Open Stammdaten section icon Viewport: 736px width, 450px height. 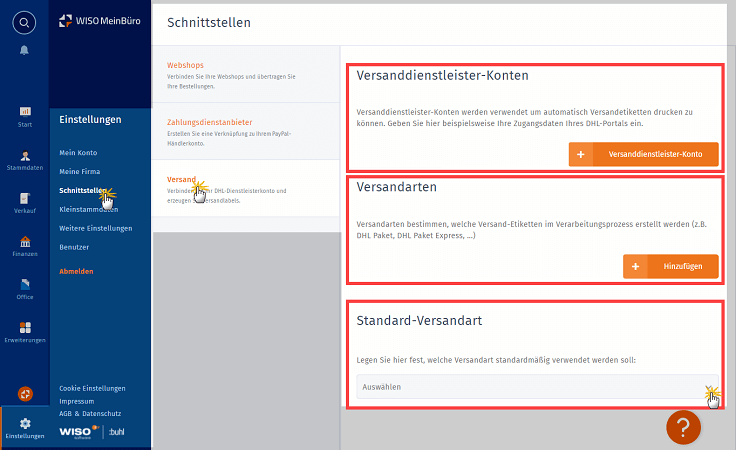tap(25, 155)
